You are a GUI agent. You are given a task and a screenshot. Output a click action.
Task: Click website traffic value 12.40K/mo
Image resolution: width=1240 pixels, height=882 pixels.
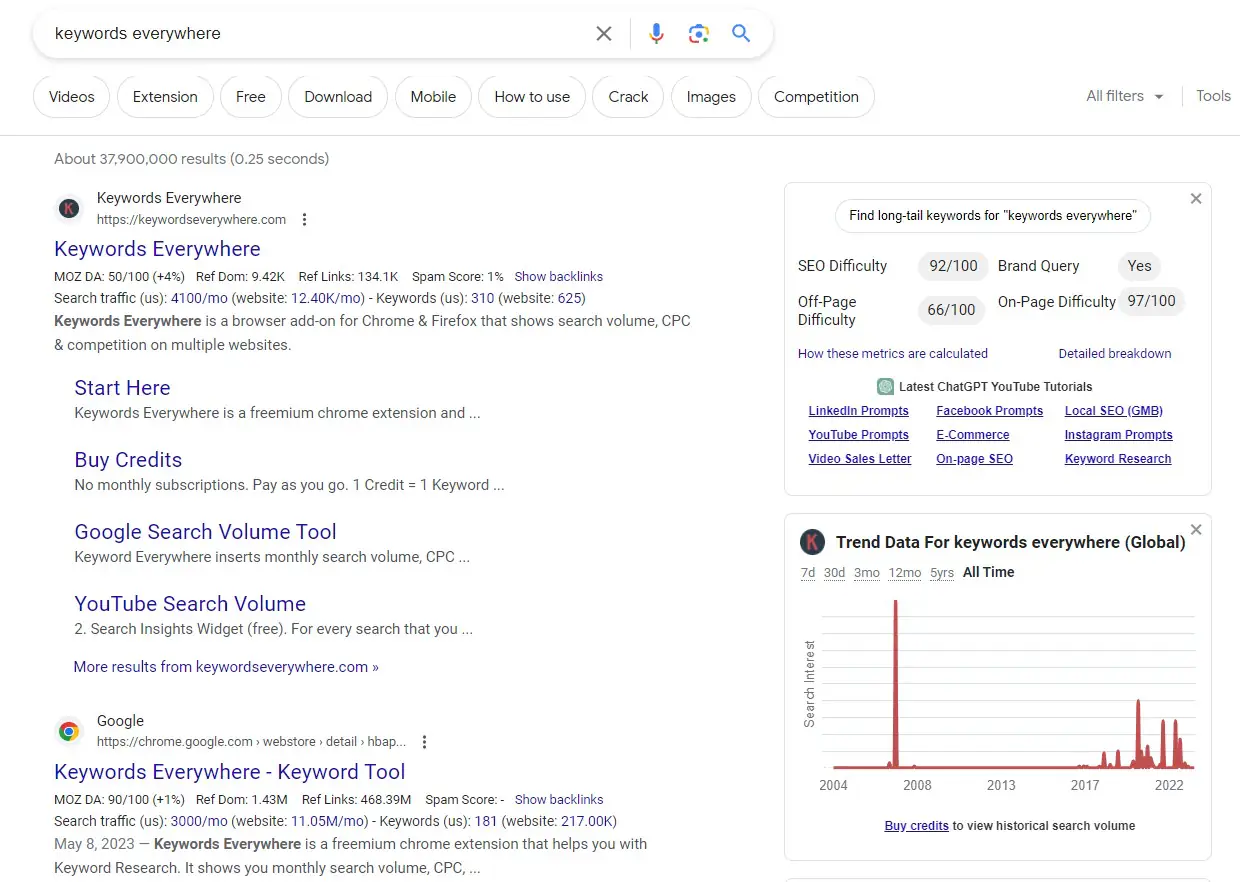(327, 298)
